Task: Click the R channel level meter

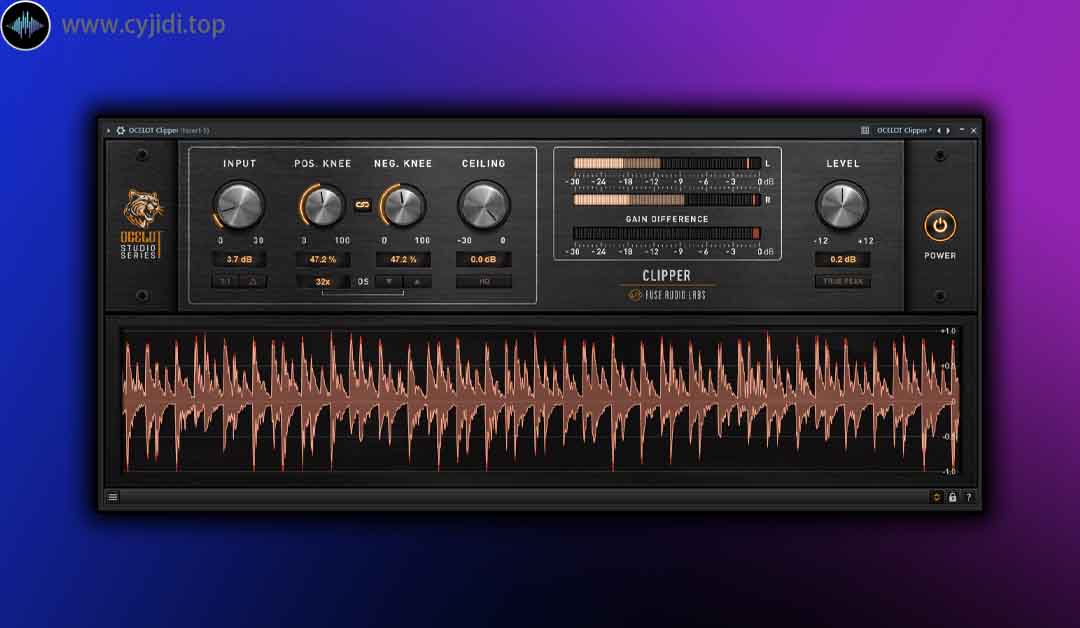Action: point(667,200)
